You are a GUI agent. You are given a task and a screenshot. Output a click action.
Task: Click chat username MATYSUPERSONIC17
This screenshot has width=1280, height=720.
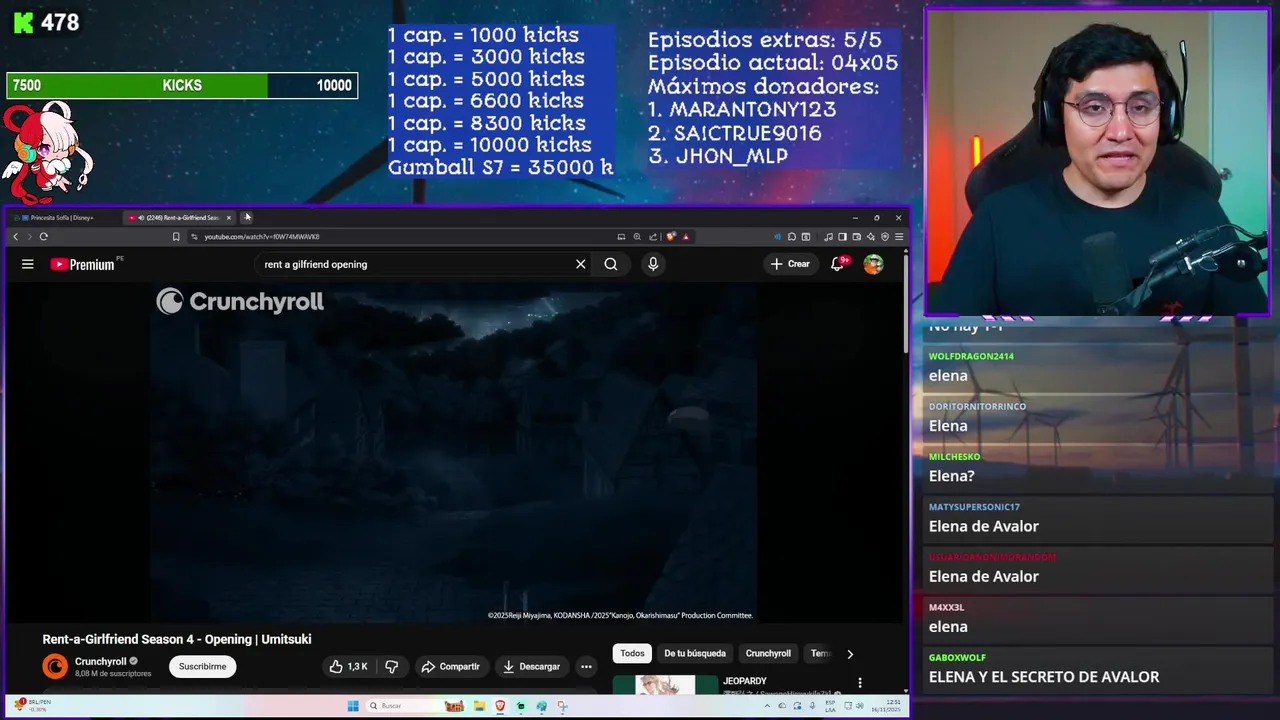(x=974, y=507)
